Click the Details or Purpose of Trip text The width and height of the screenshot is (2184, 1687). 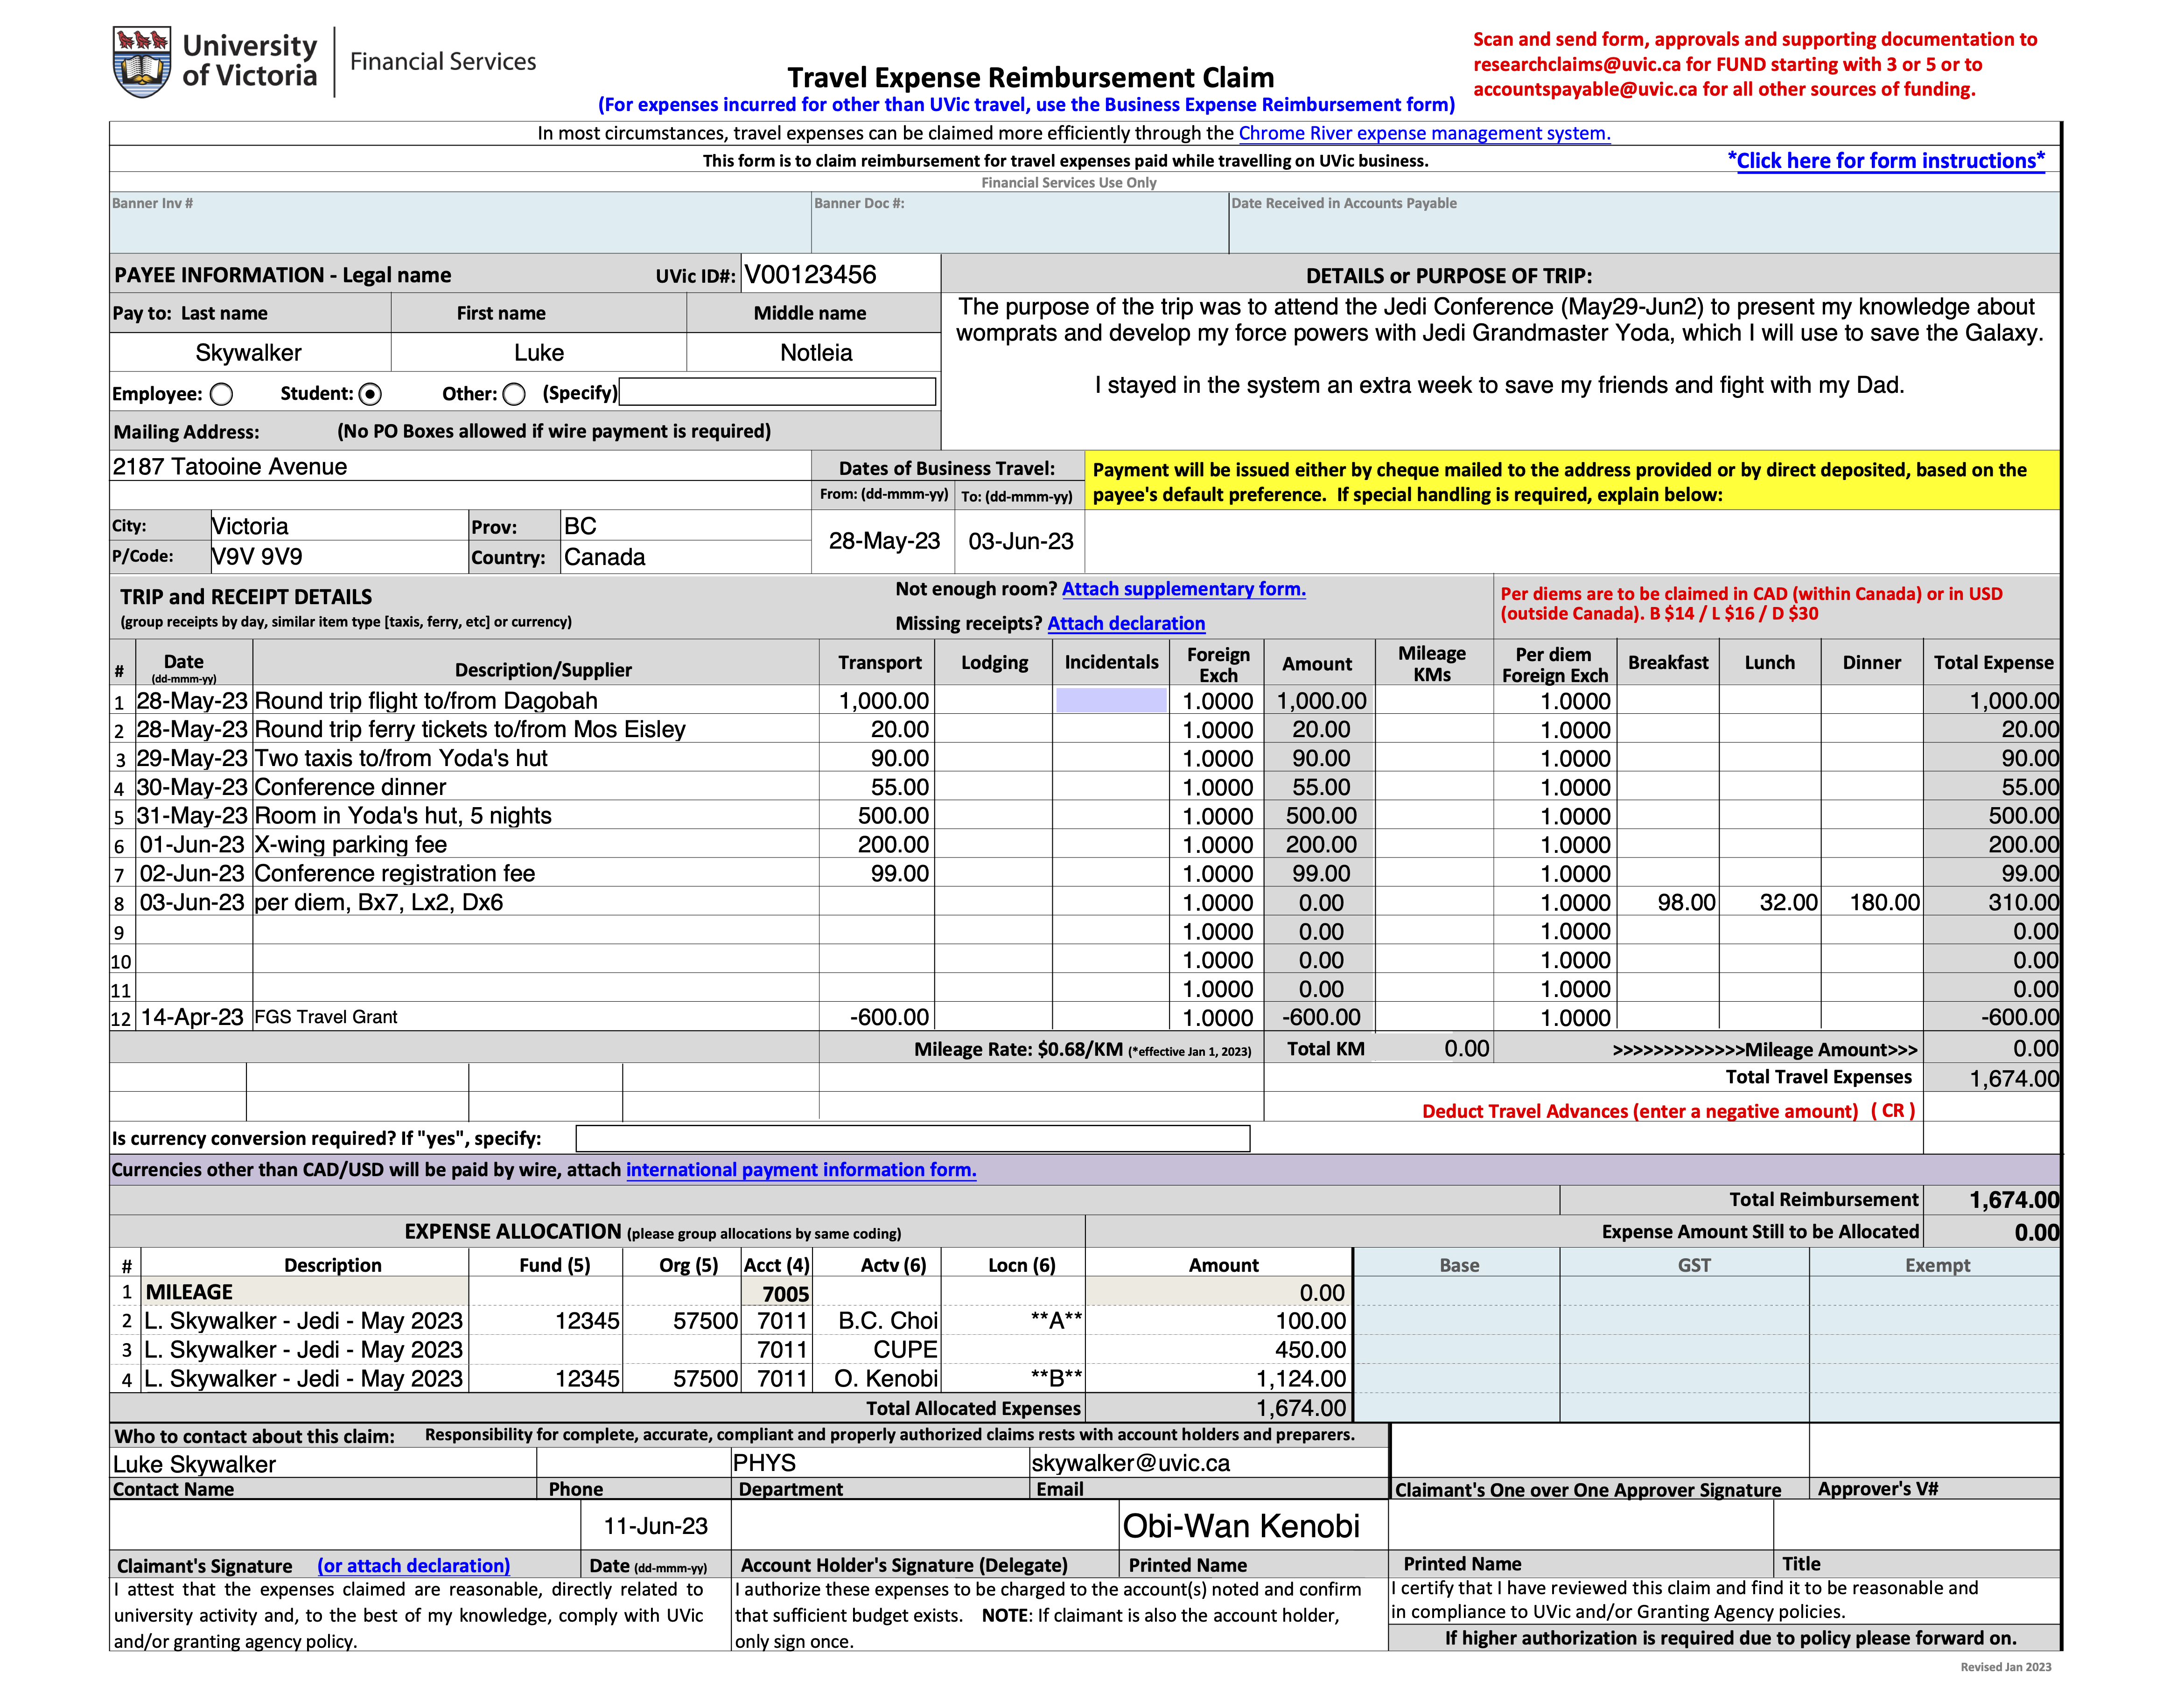(1500, 370)
